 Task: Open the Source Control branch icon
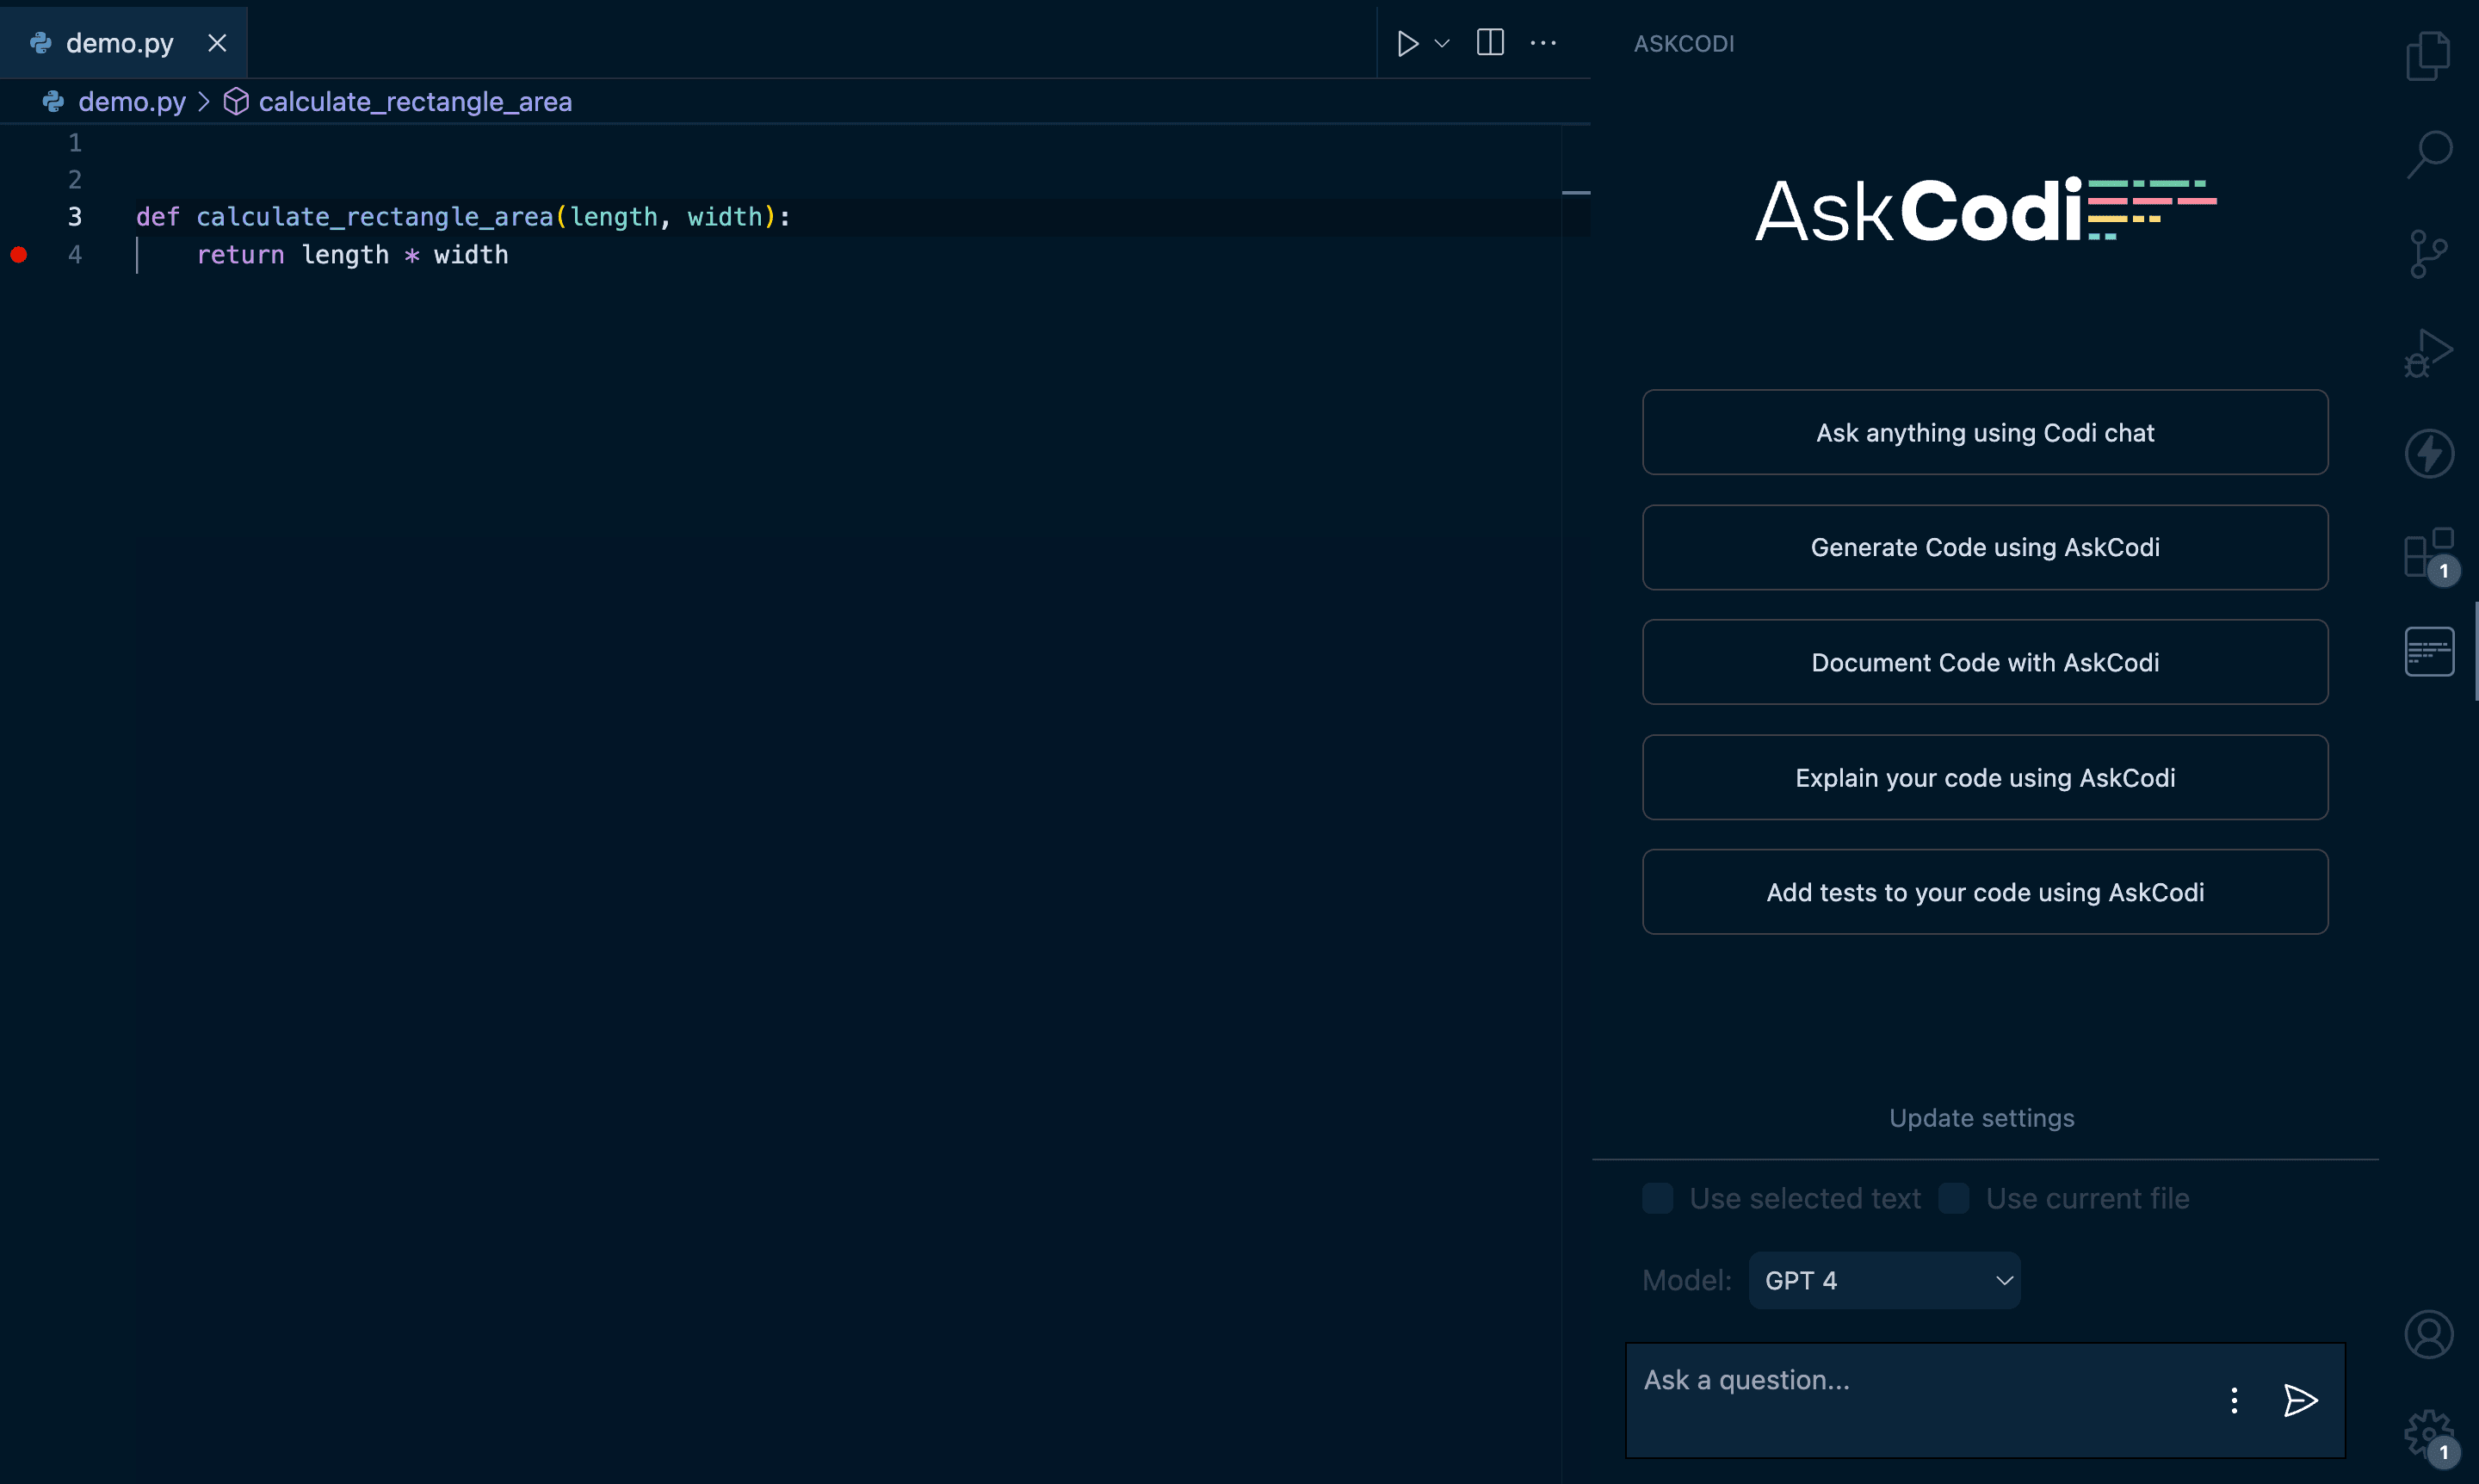tap(2428, 254)
